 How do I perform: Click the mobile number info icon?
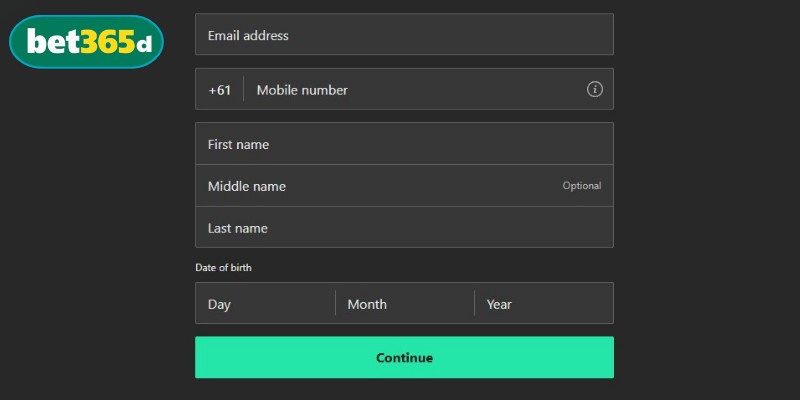595,89
